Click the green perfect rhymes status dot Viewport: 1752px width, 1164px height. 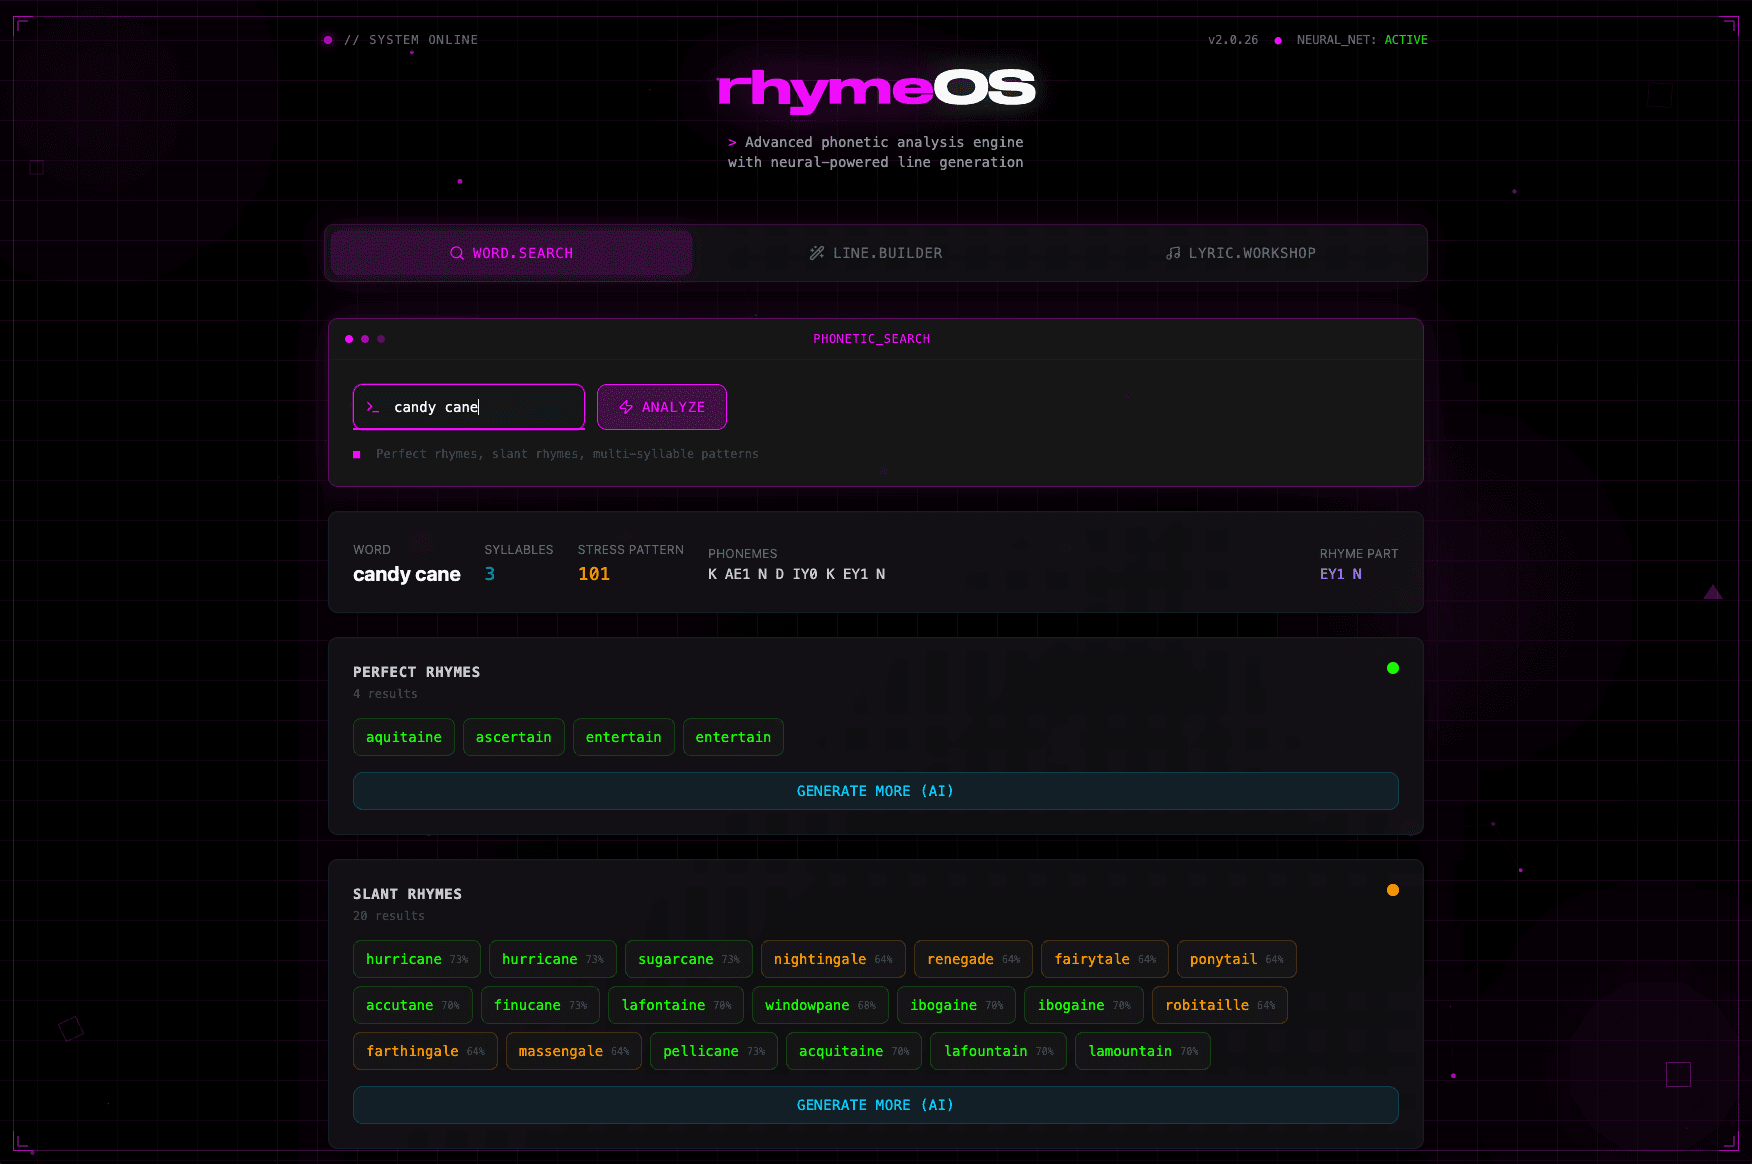pos(1393,668)
